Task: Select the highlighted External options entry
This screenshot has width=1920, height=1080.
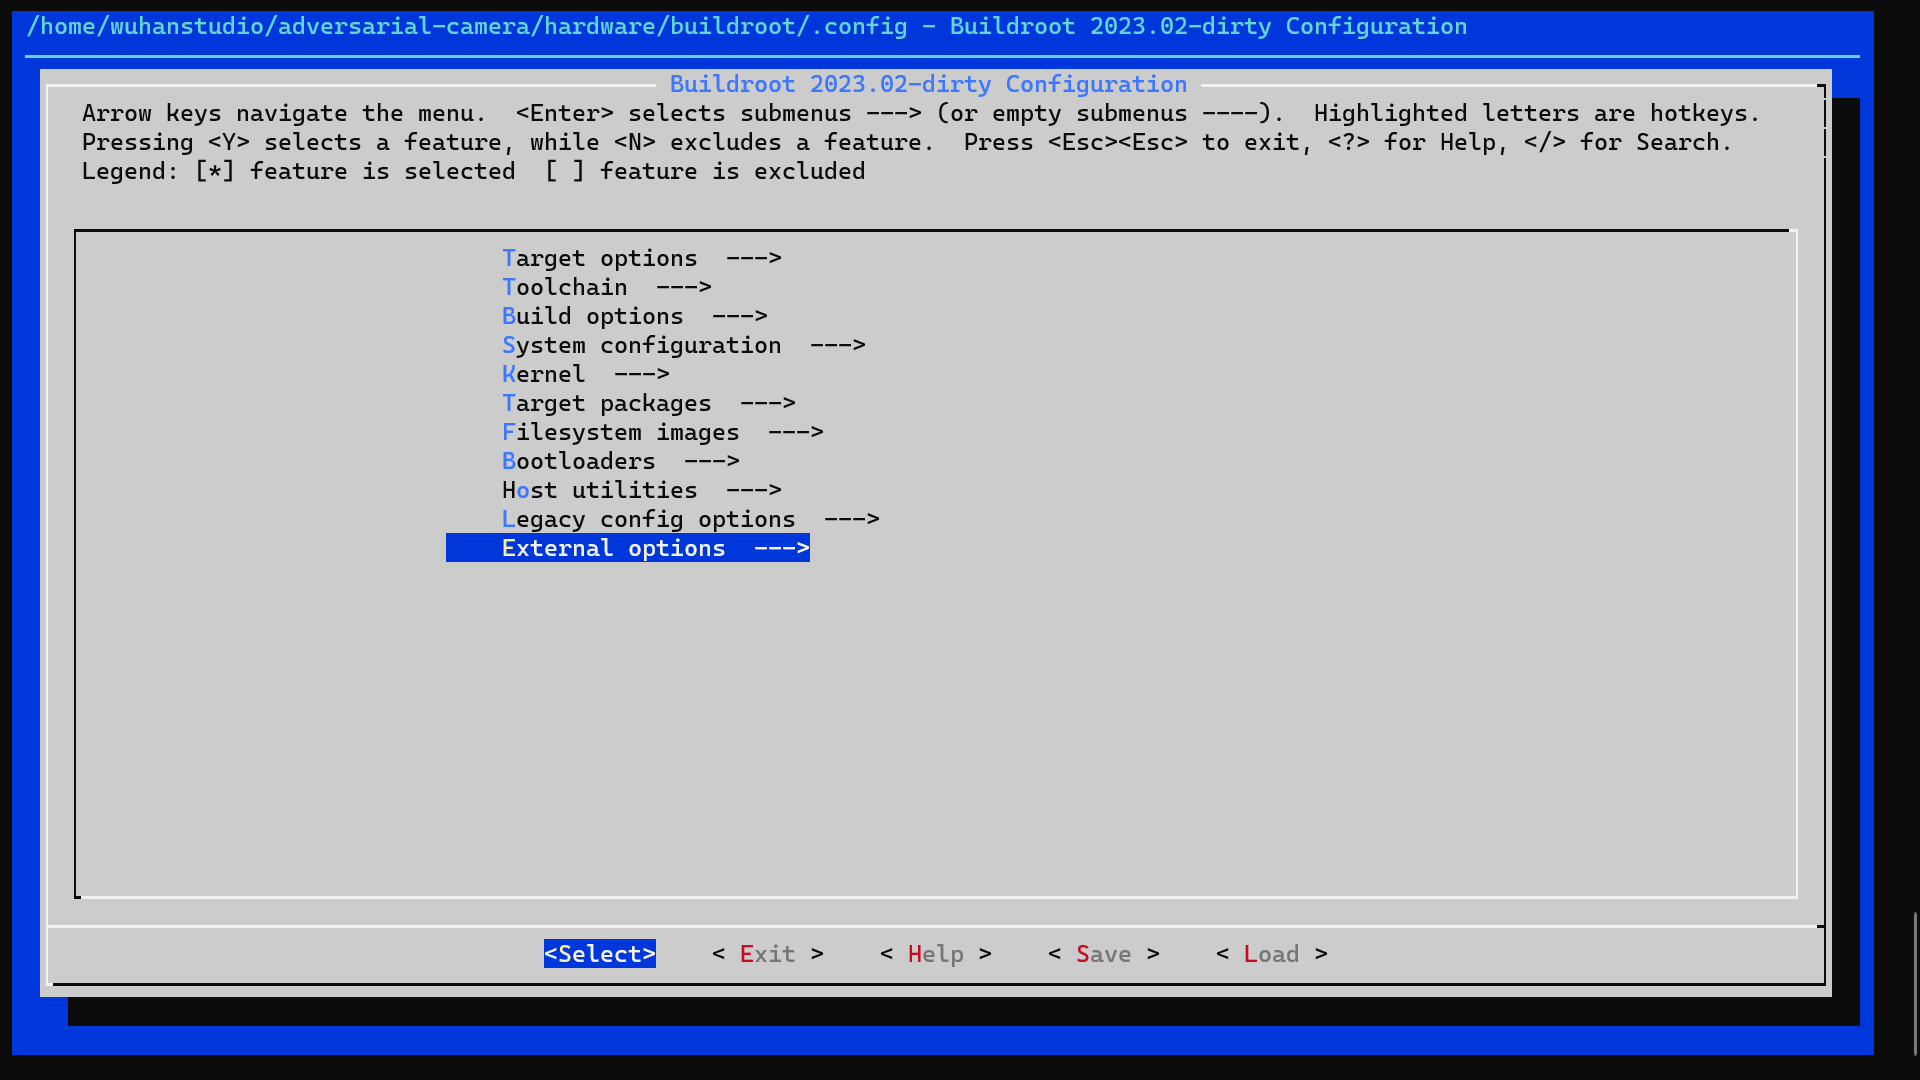Action: (613, 548)
